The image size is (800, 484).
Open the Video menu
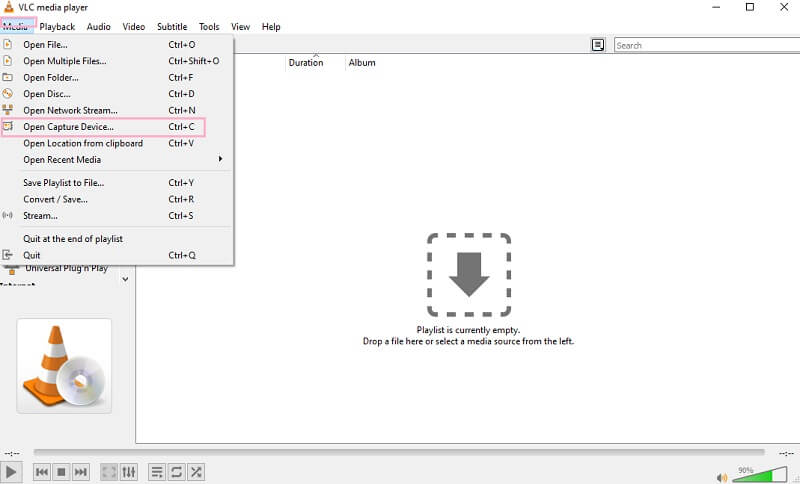[134, 27]
